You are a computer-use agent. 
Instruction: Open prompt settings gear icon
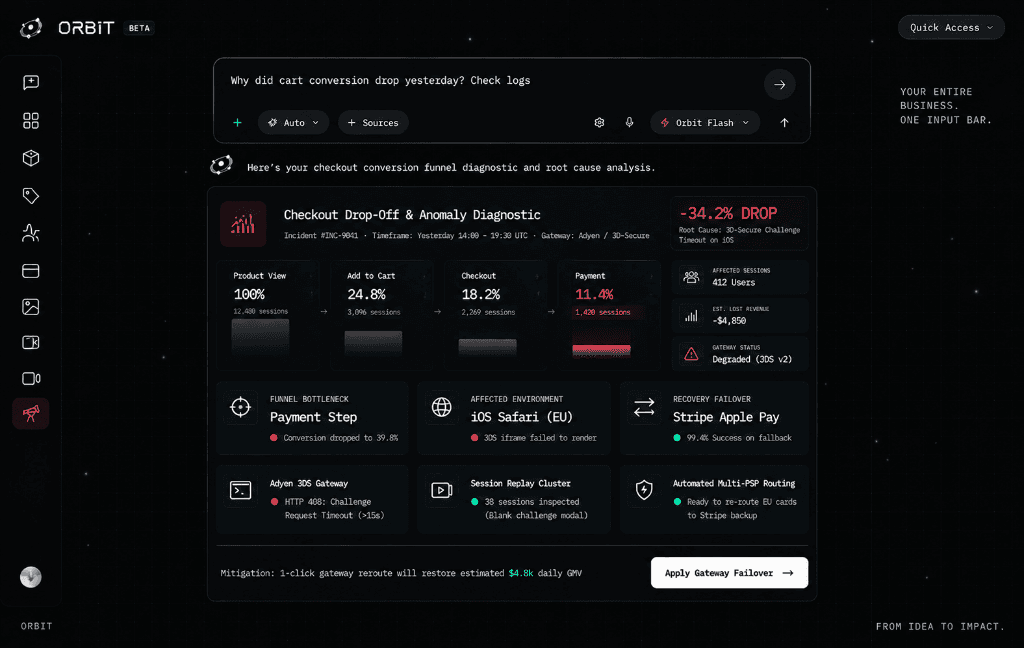tap(600, 122)
